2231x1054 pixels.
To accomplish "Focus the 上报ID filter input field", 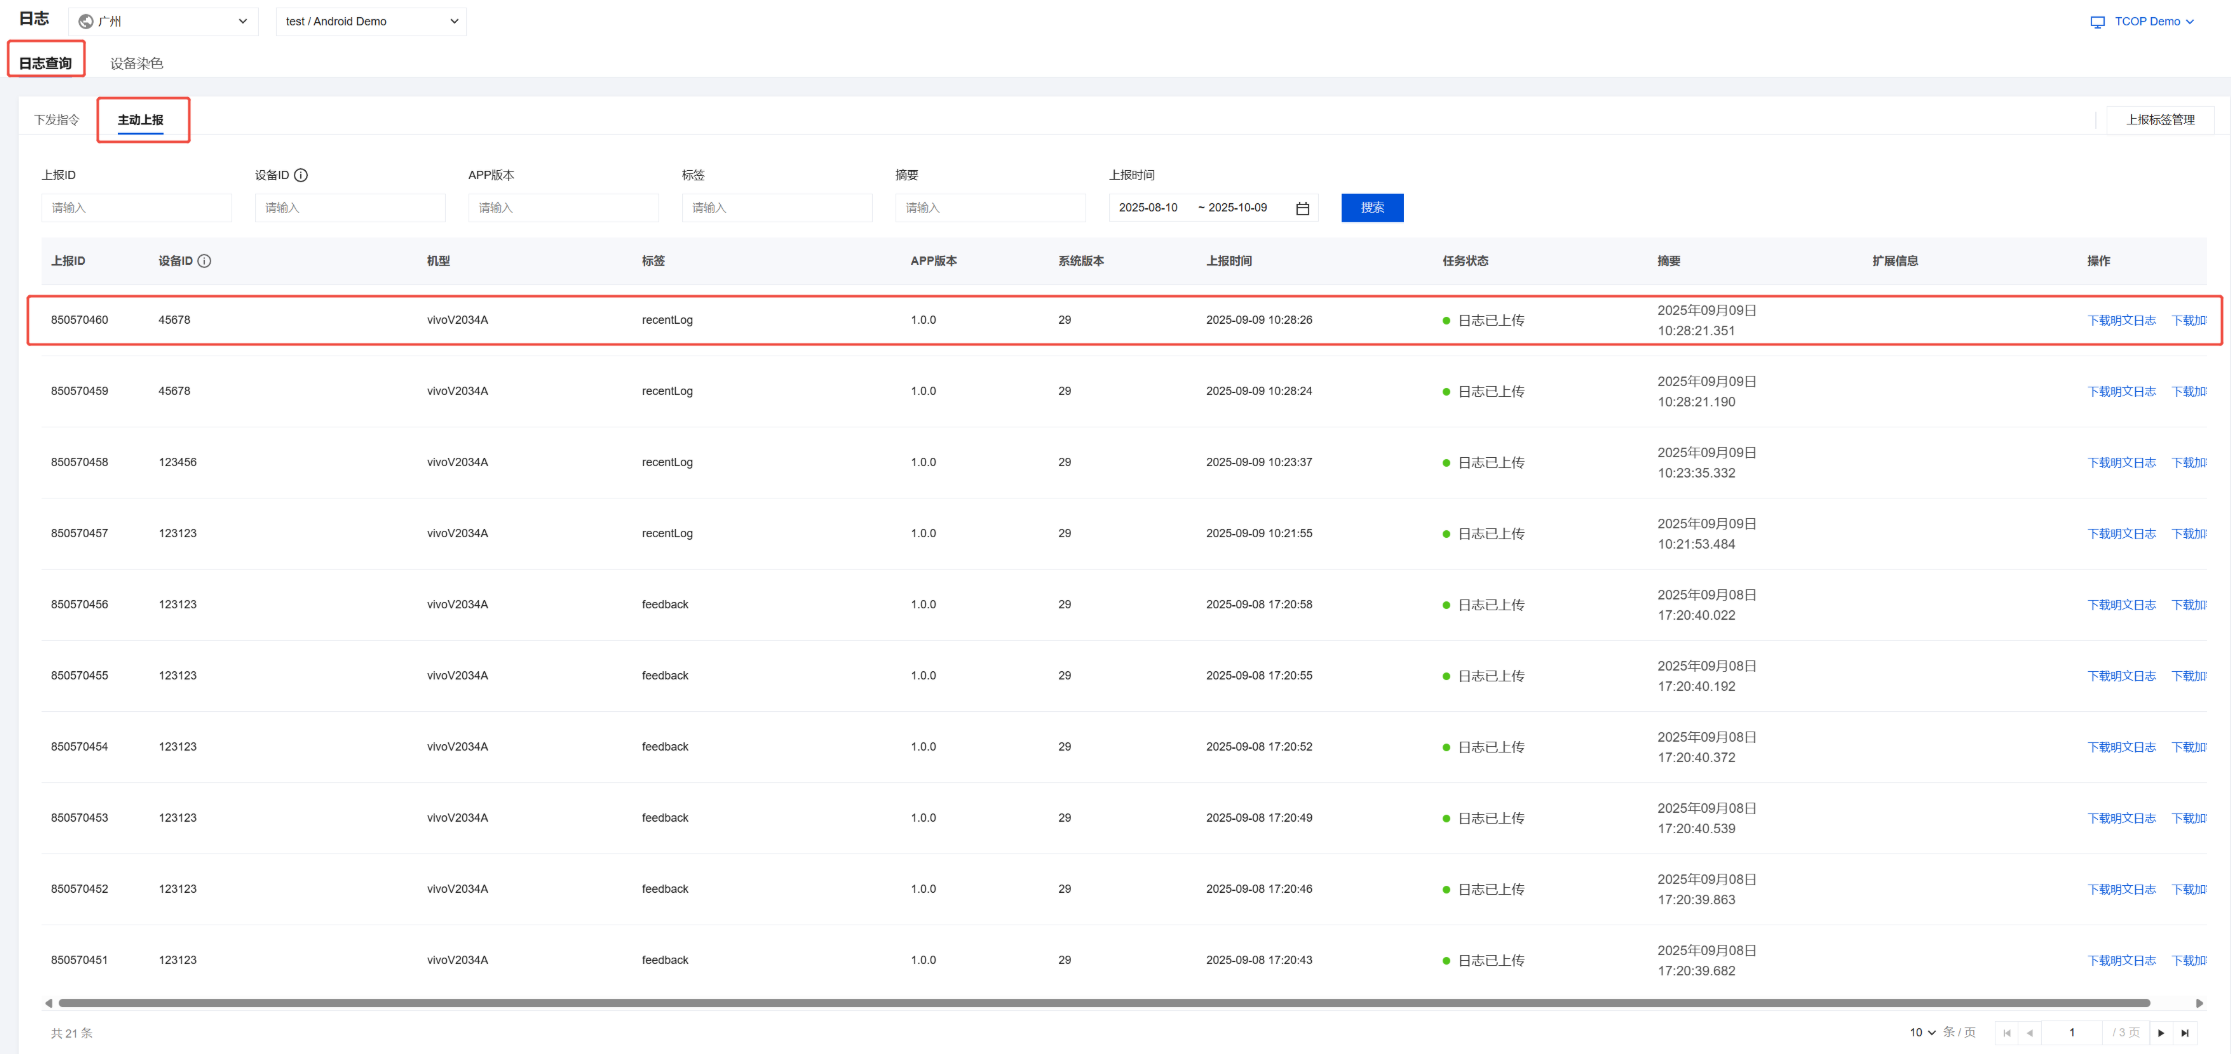I will coord(136,208).
